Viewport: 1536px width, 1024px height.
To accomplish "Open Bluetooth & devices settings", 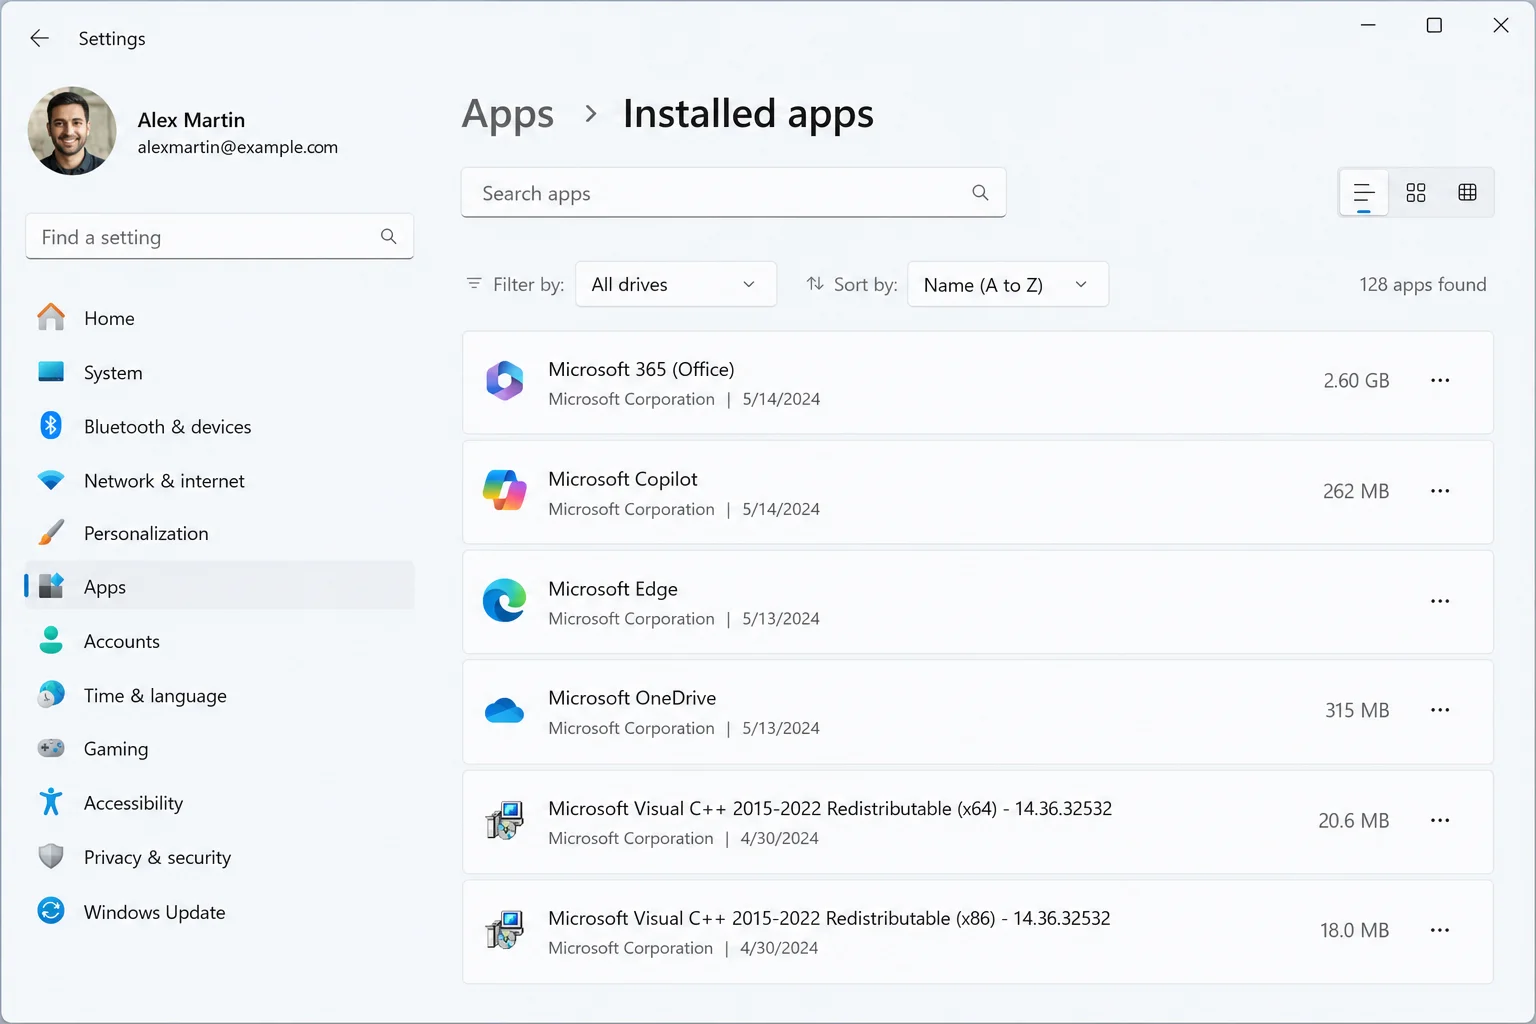I will [x=219, y=426].
